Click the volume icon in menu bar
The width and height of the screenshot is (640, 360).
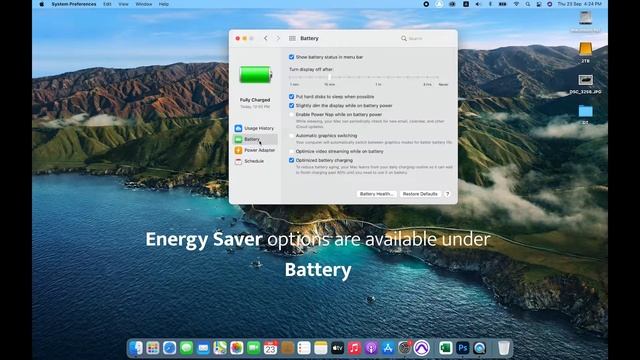pos(478,4)
